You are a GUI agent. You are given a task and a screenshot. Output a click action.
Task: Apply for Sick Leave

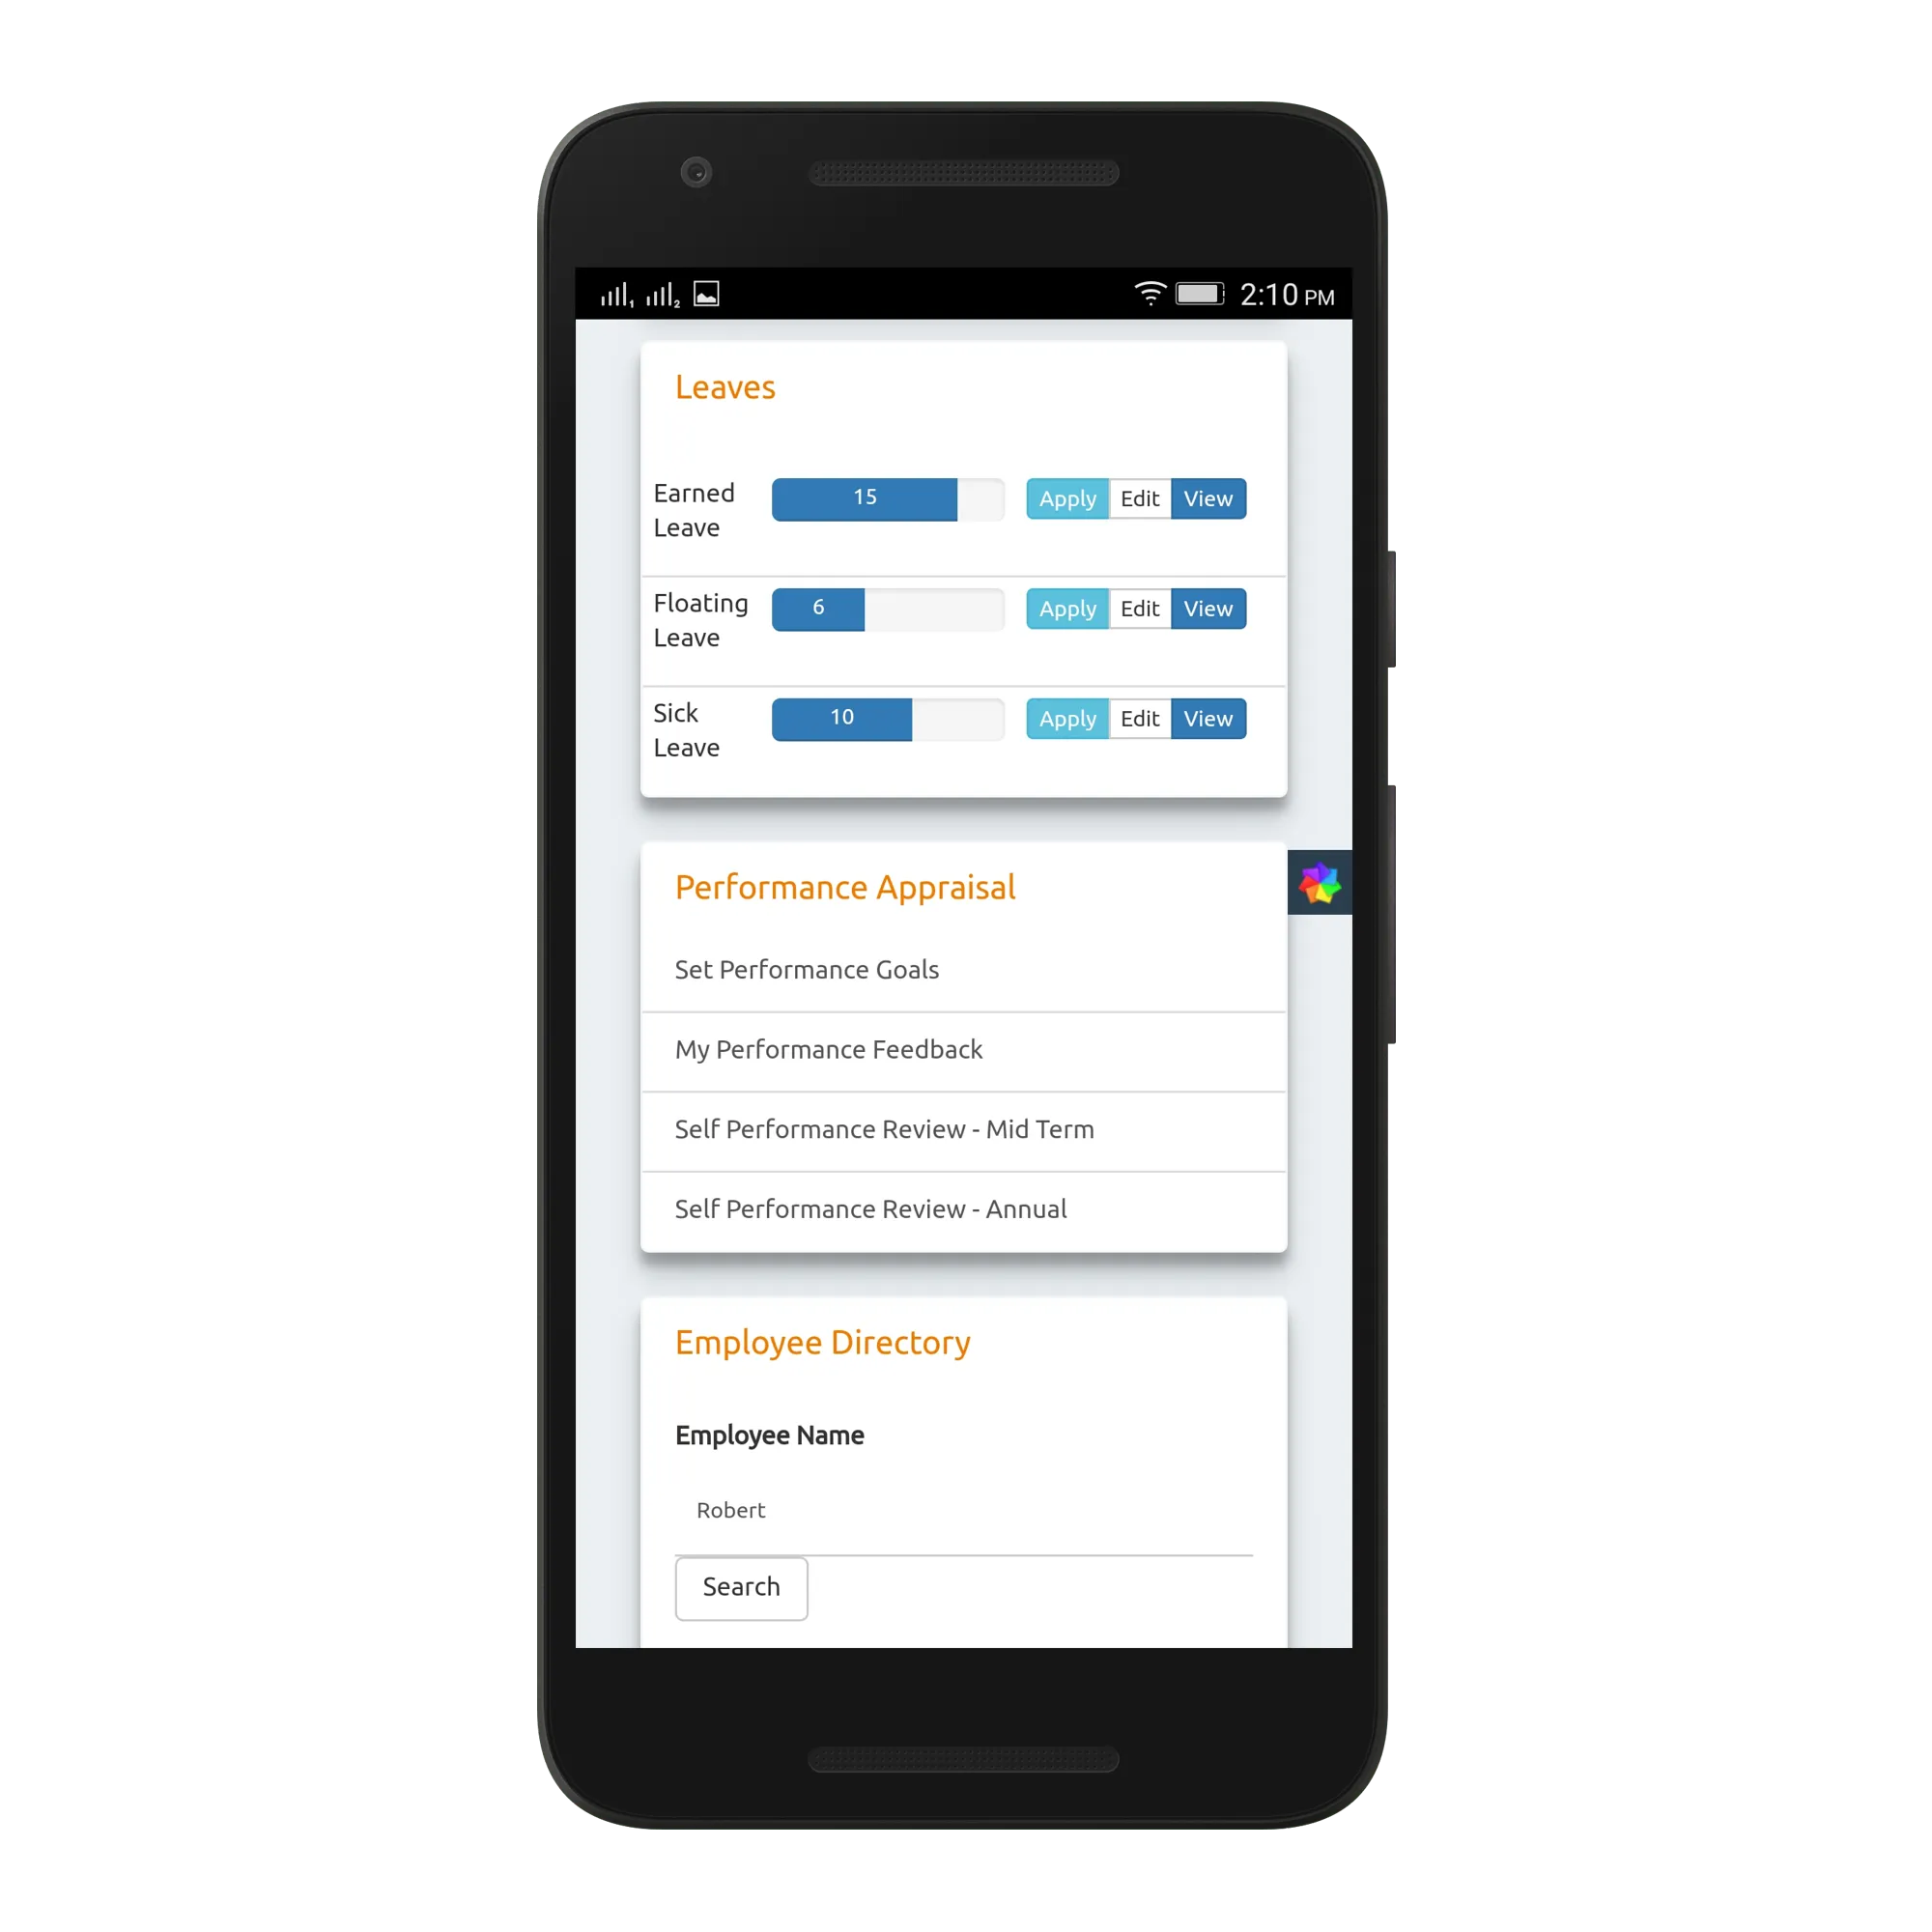pyautogui.click(x=1065, y=719)
